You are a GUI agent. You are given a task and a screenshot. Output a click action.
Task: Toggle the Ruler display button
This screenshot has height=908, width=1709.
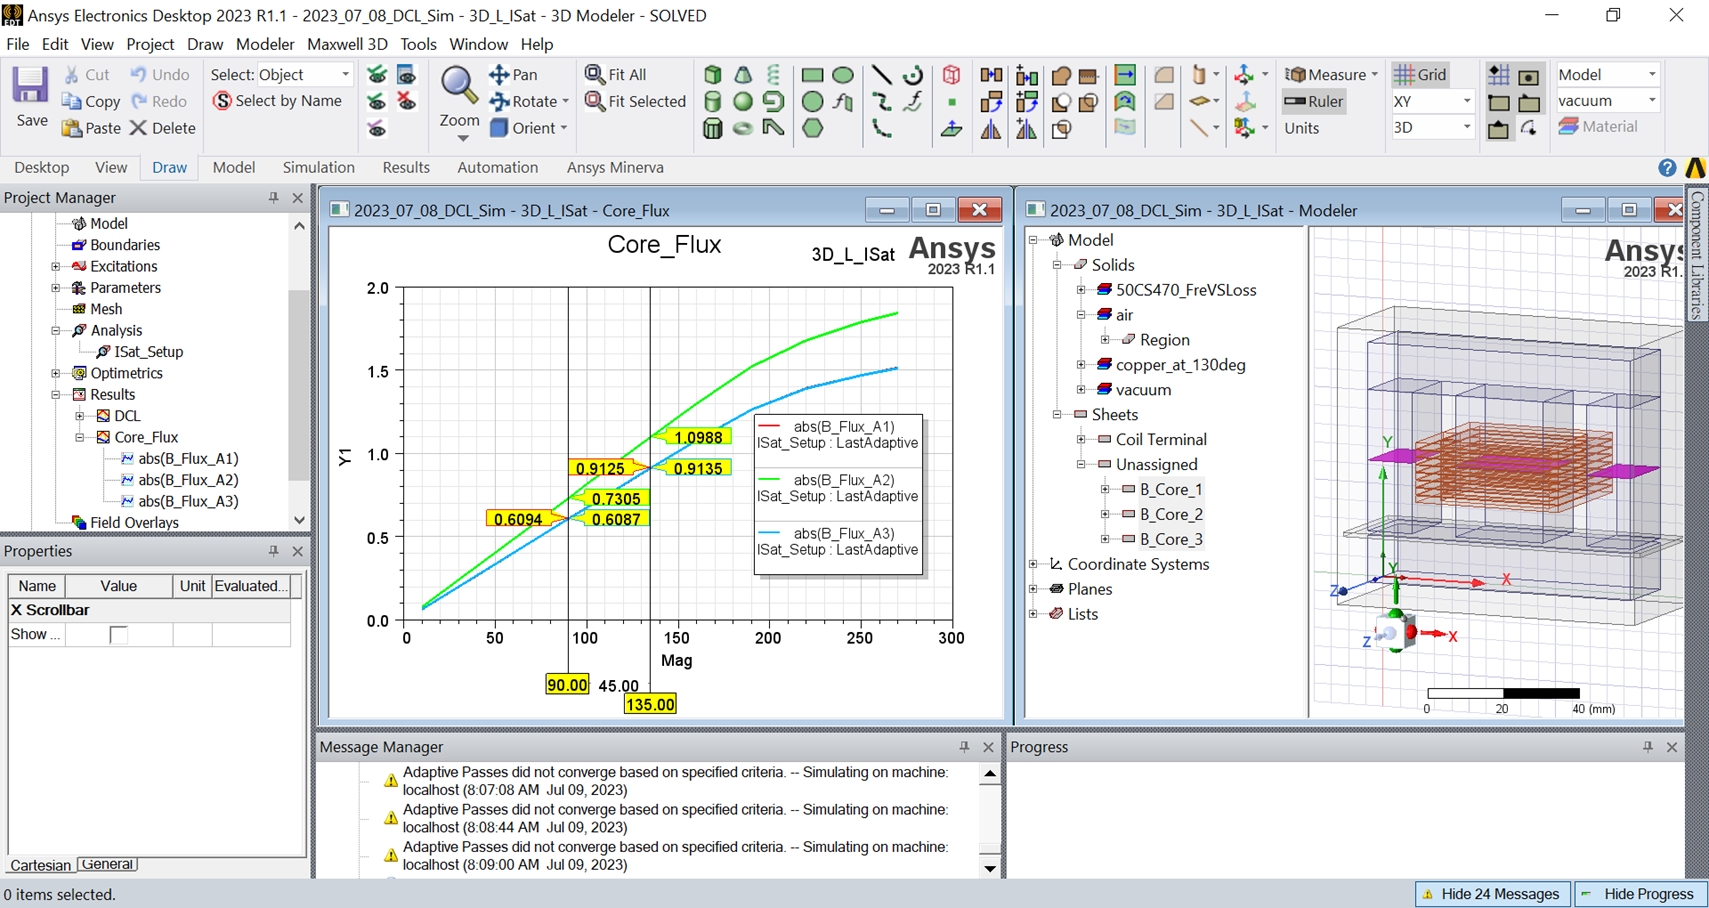click(1314, 101)
